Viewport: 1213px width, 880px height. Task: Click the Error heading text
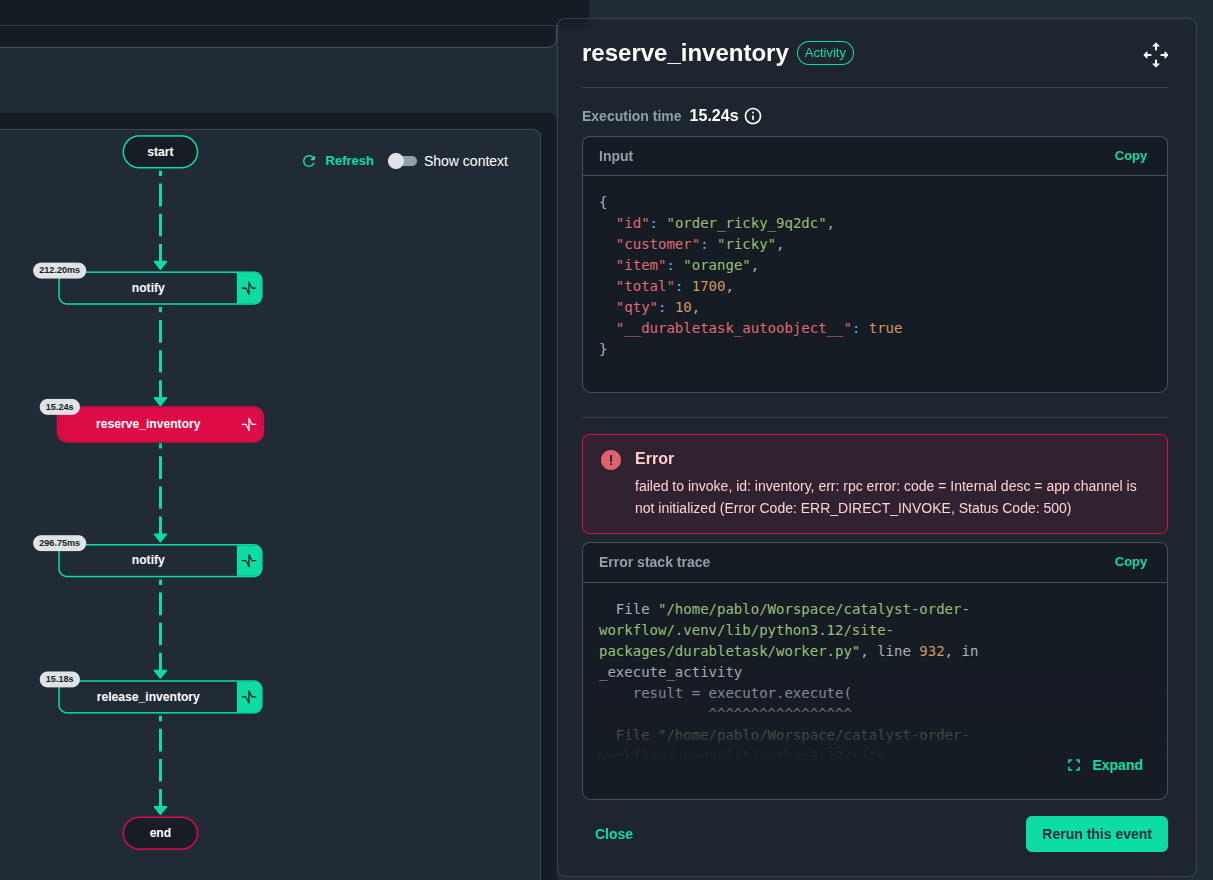(655, 458)
